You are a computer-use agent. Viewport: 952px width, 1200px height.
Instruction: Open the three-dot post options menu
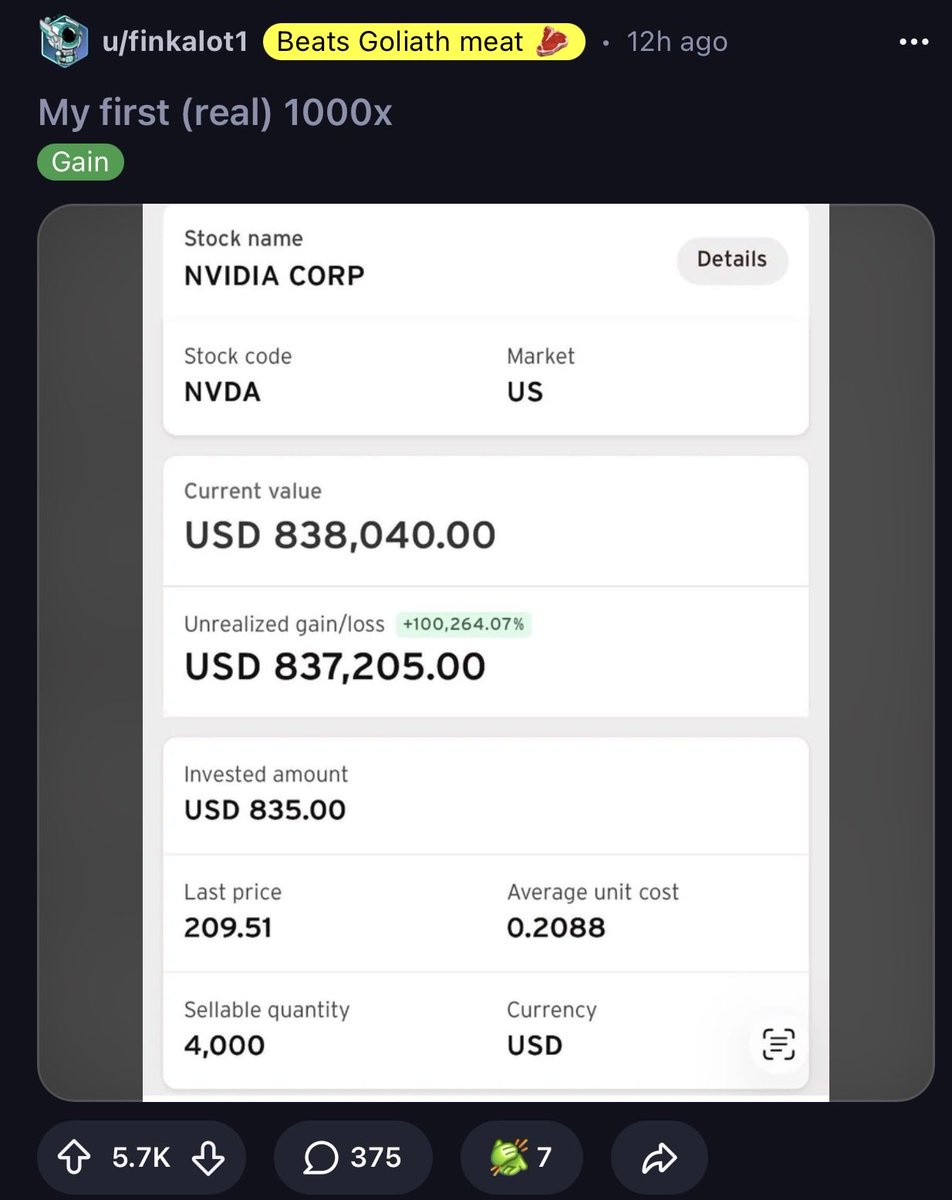pos(914,43)
